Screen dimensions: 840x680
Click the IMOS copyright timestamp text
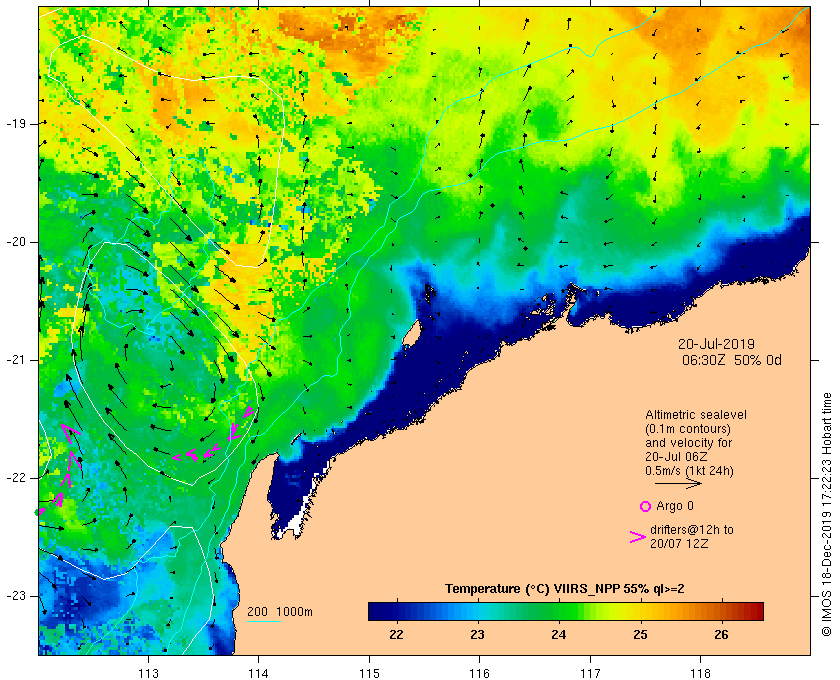coord(827,514)
